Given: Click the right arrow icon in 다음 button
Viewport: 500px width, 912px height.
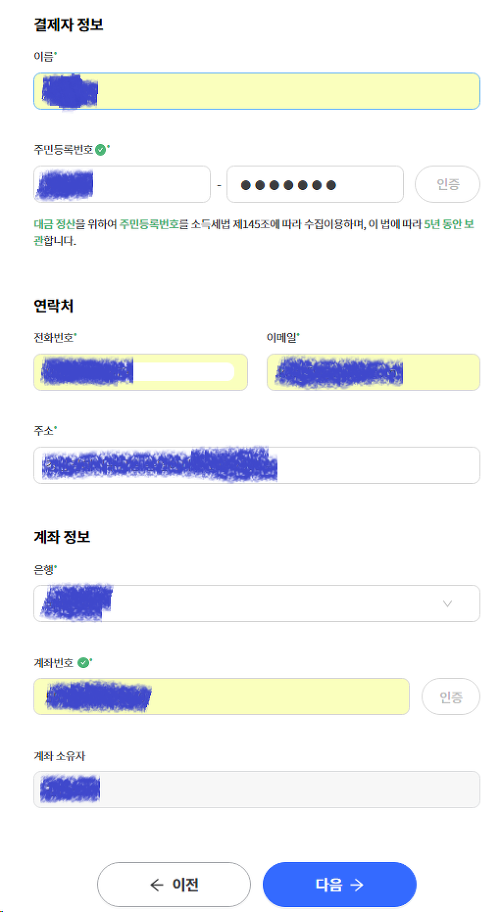Looking at the screenshot, I should click(357, 885).
